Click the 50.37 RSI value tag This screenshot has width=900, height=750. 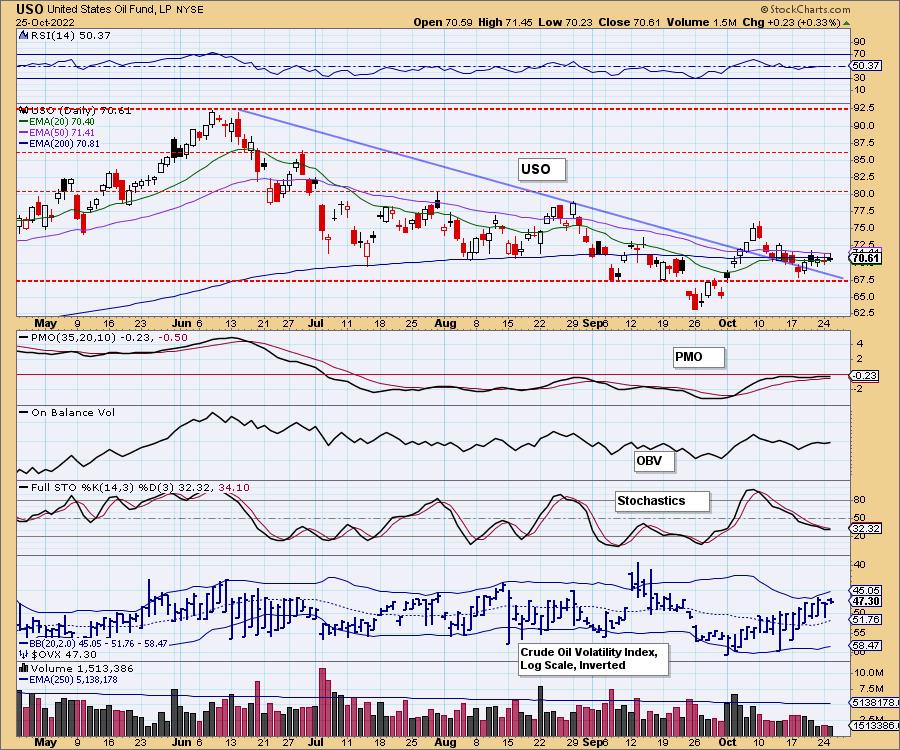866,66
